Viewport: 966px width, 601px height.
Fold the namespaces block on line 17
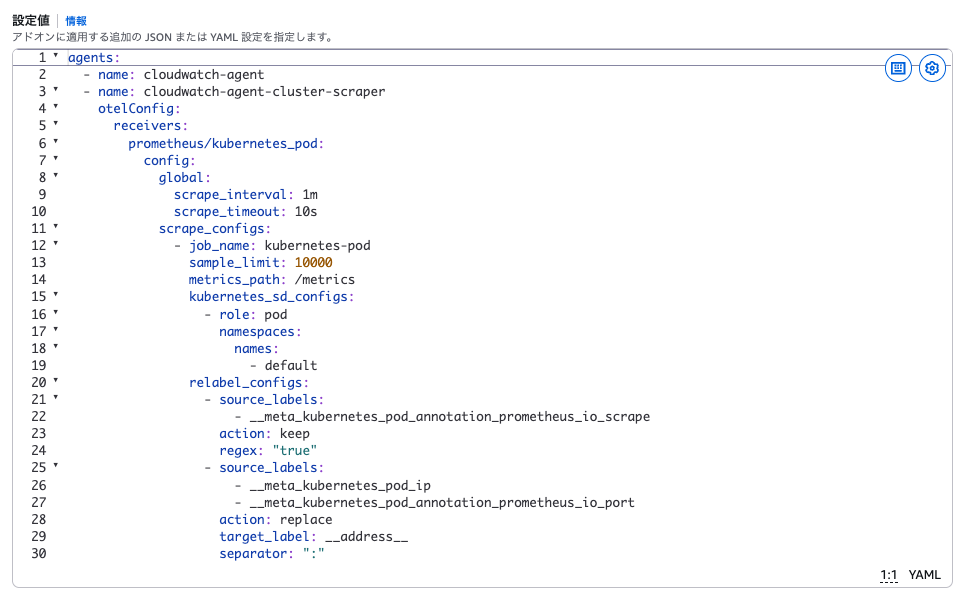click(x=56, y=330)
